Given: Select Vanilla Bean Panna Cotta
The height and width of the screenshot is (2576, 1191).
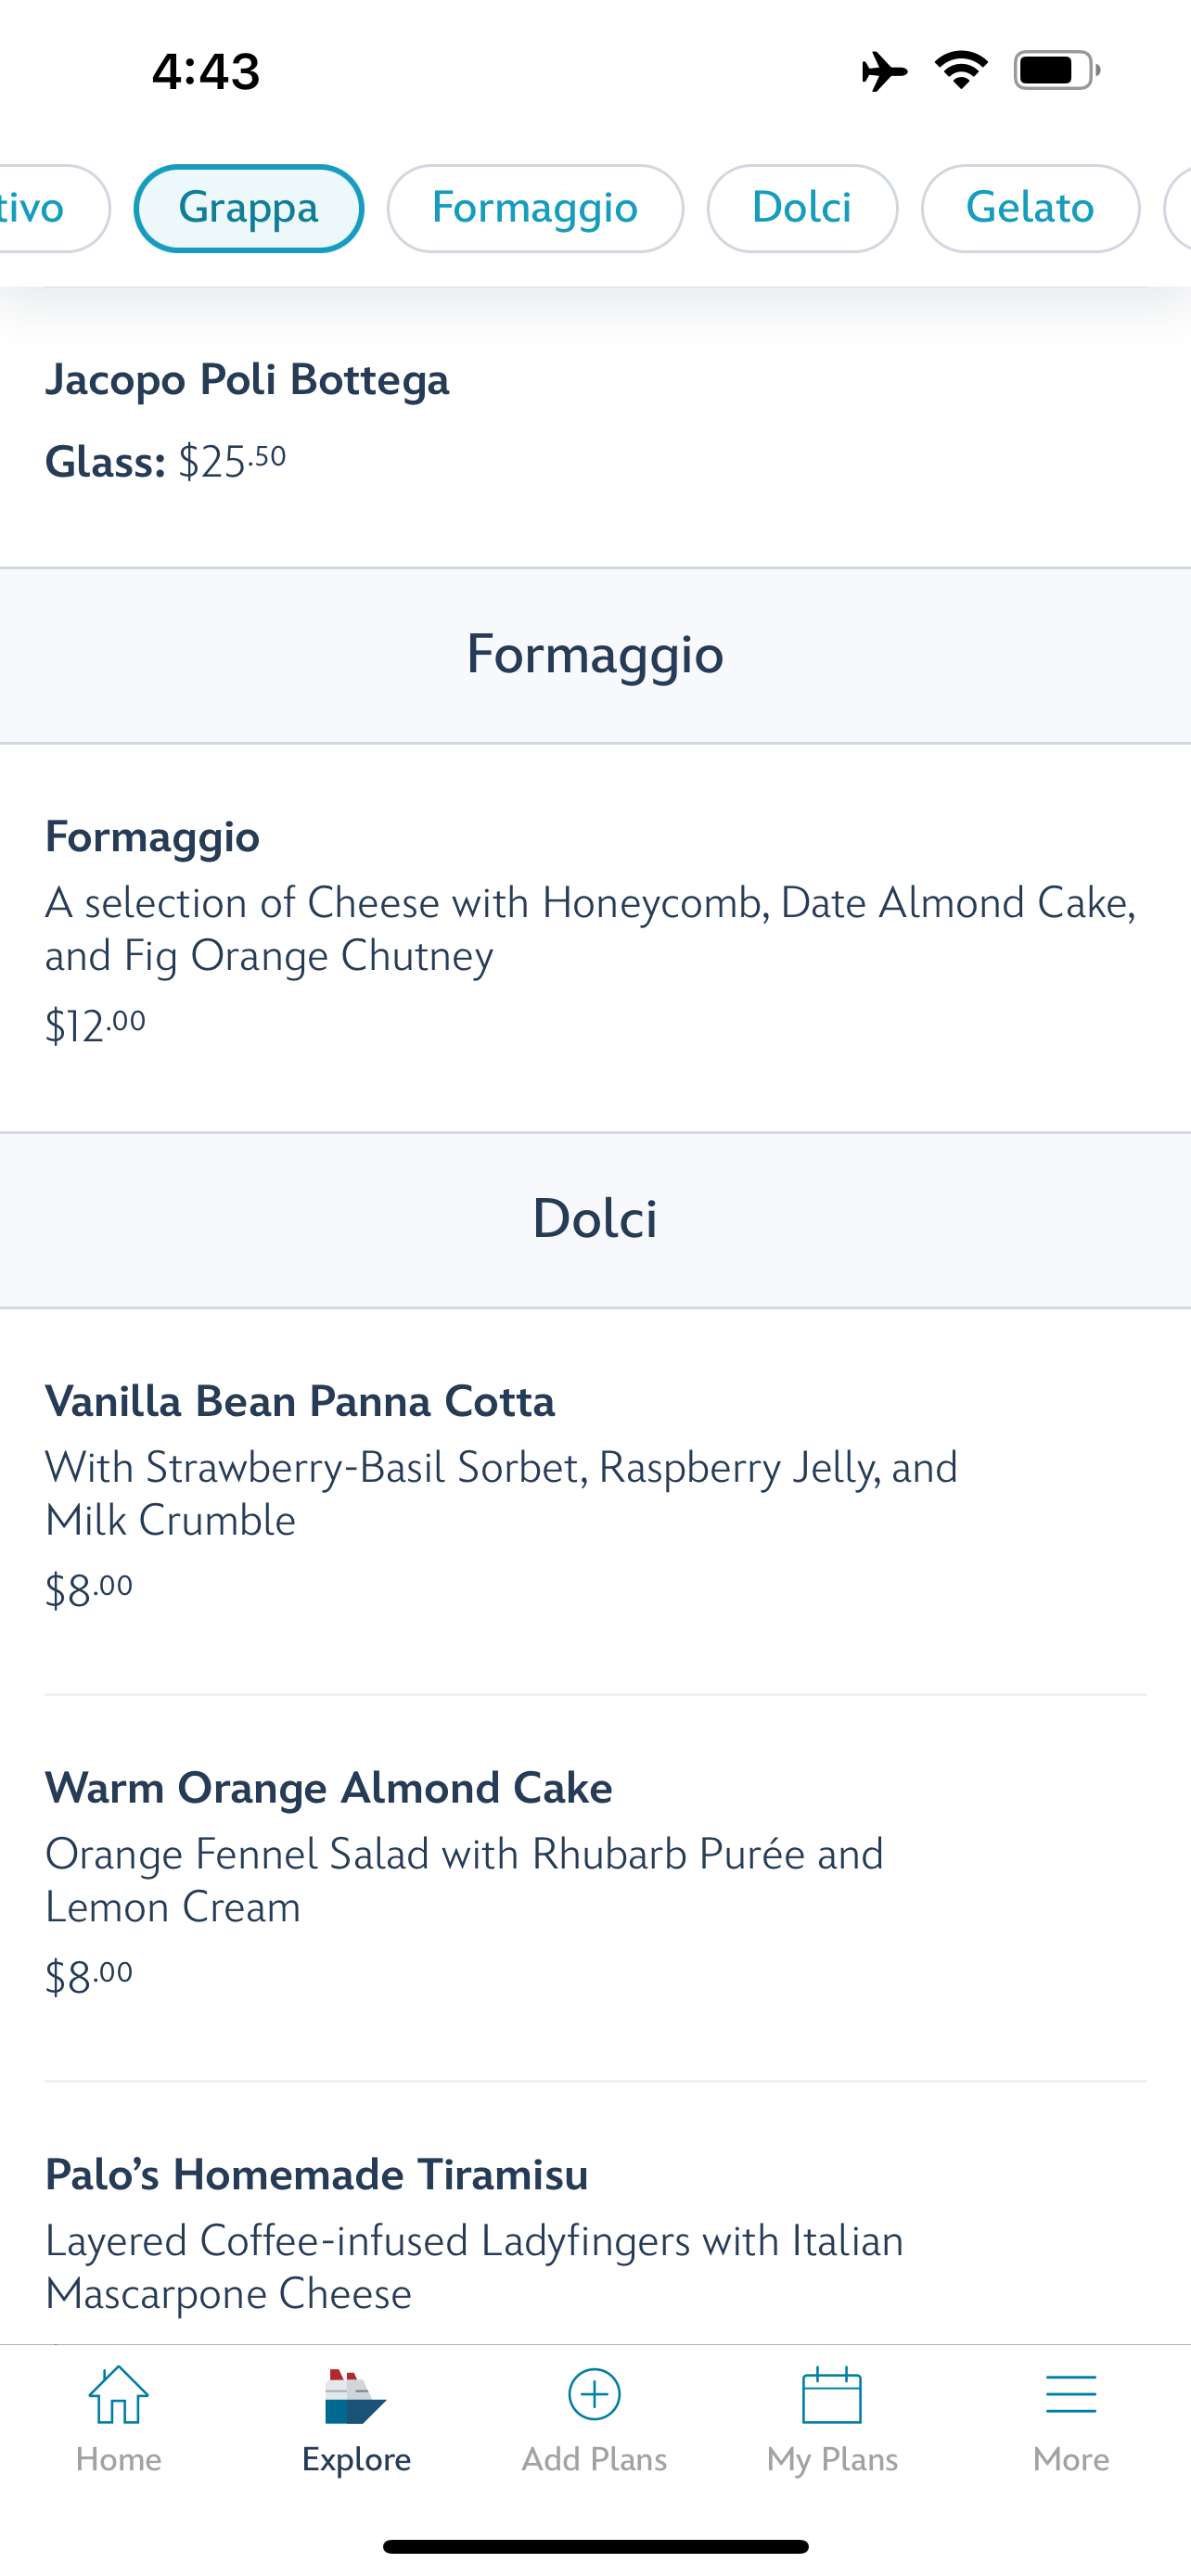Looking at the screenshot, I should tap(300, 1402).
